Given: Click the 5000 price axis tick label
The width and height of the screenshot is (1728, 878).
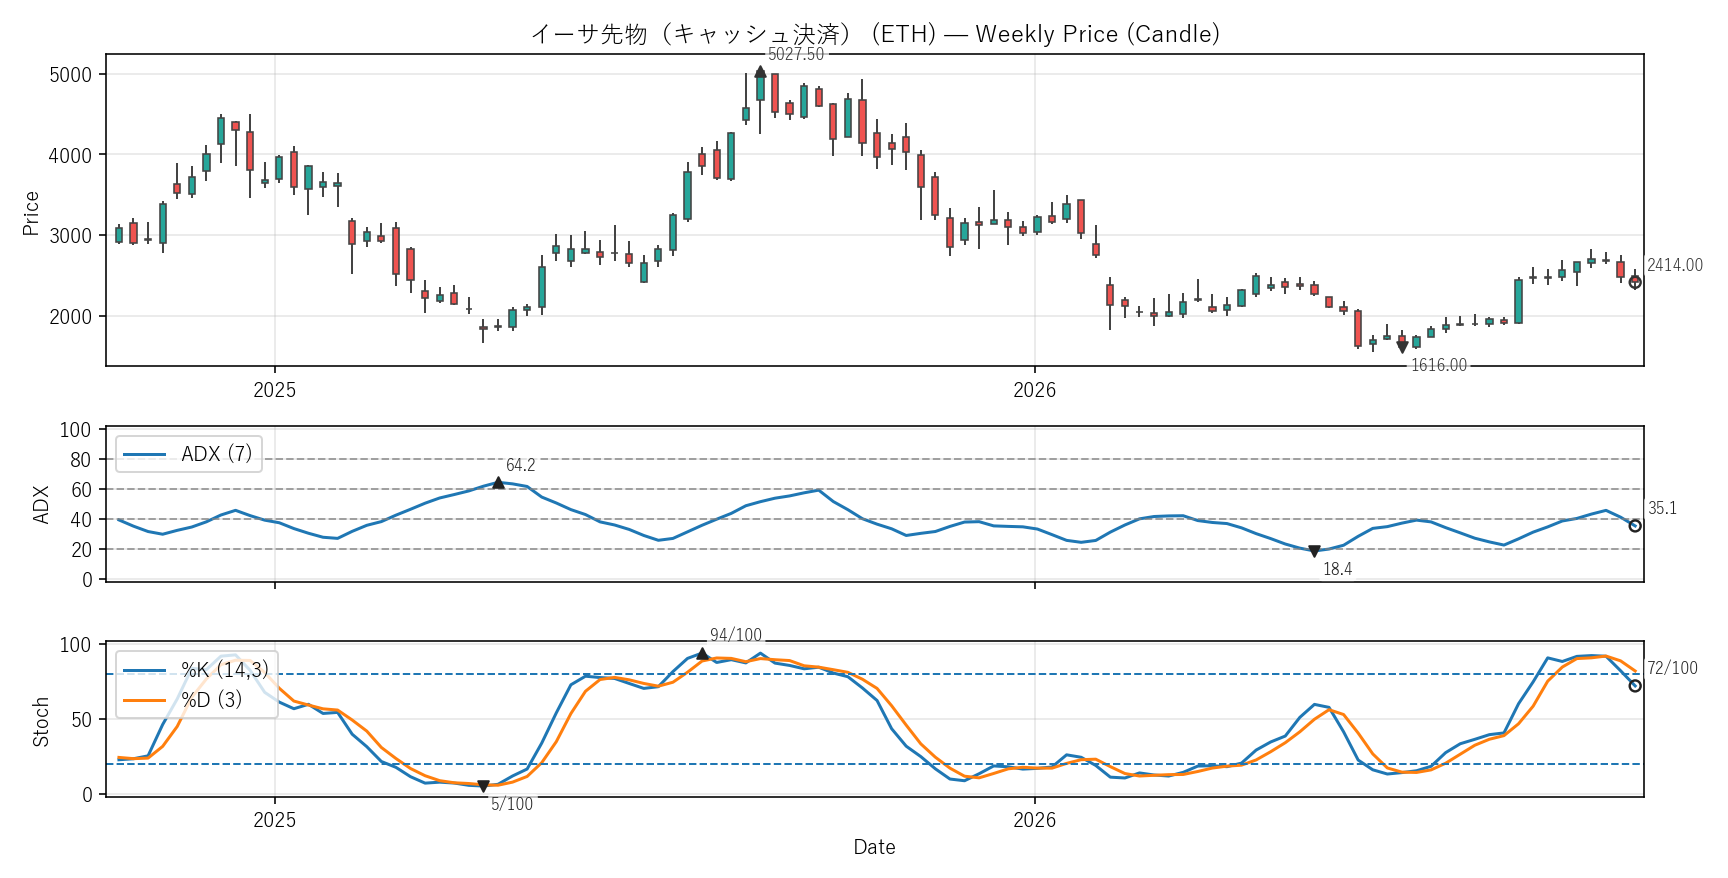Looking at the screenshot, I should pos(70,75).
